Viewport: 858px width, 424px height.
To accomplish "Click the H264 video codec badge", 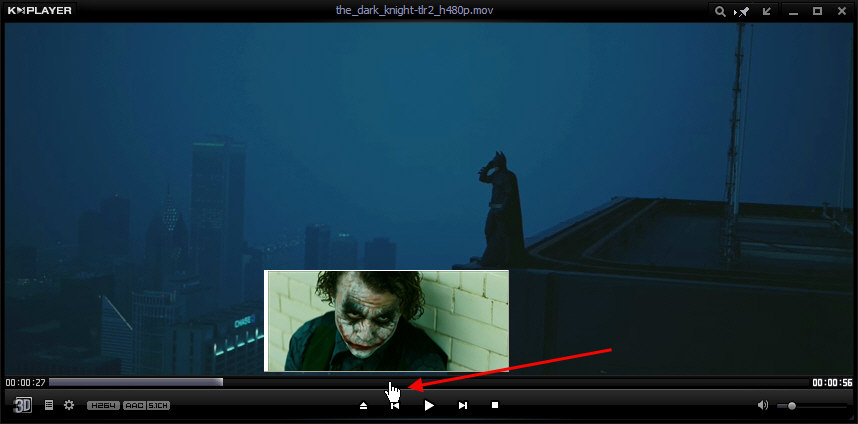I will tap(103, 405).
